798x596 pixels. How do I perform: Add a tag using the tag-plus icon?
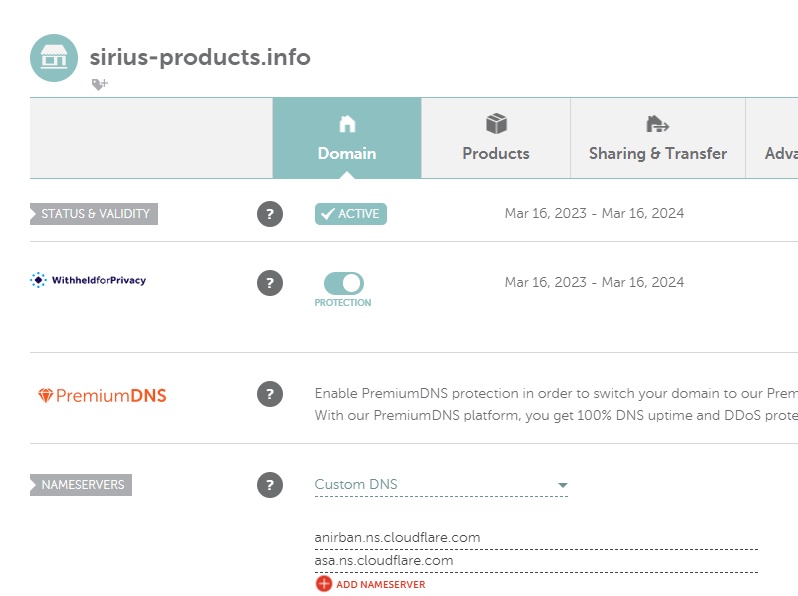tap(100, 84)
